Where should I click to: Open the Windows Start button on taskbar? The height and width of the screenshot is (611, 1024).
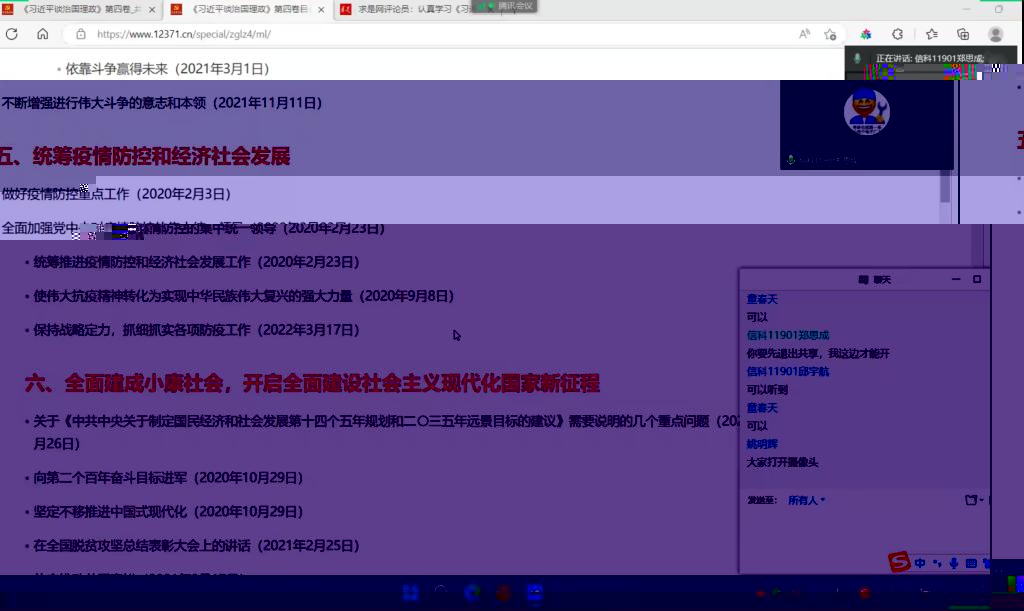(410, 594)
